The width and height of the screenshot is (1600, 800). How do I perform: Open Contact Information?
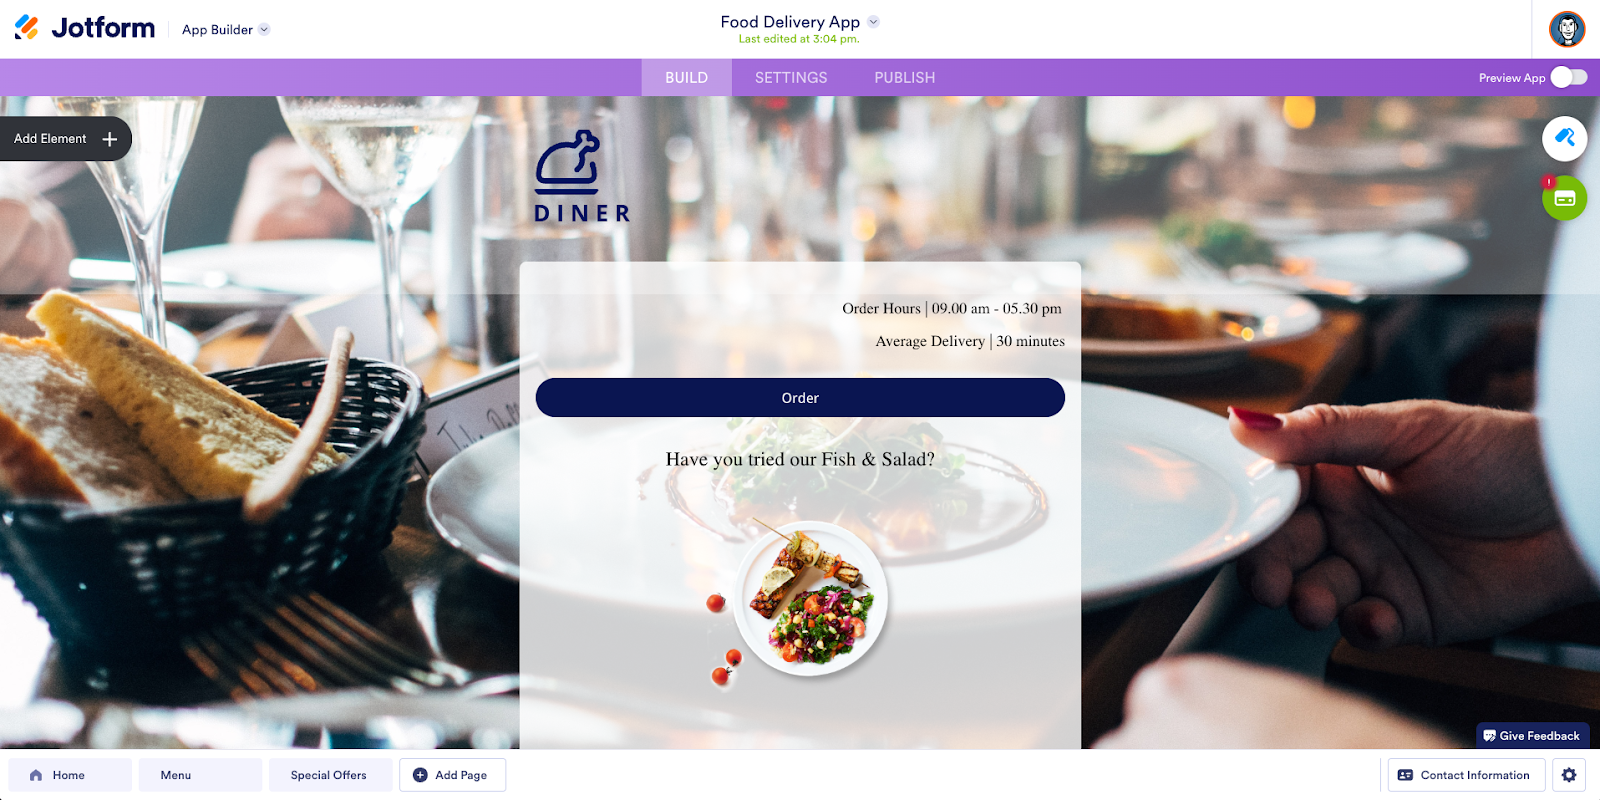[x=1466, y=775]
